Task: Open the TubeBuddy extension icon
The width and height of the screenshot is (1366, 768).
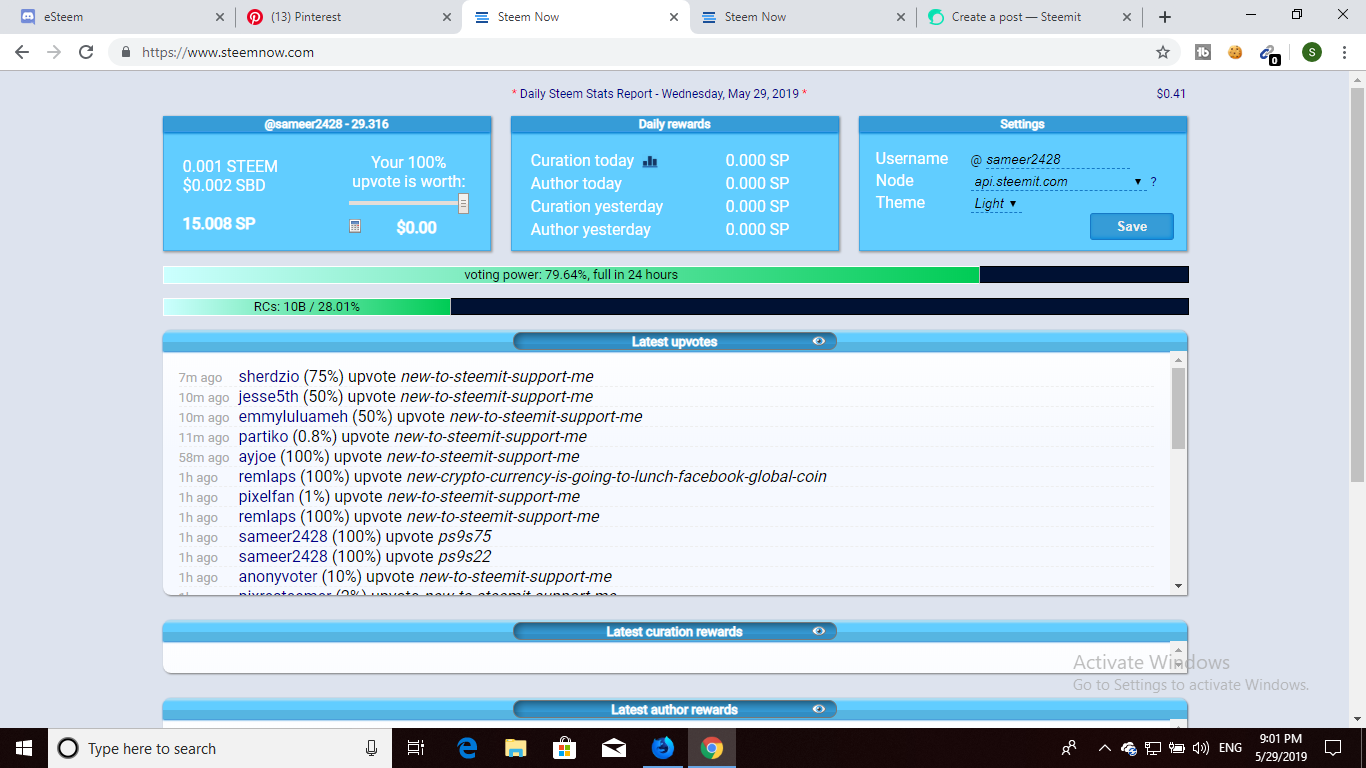Action: [1203, 52]
